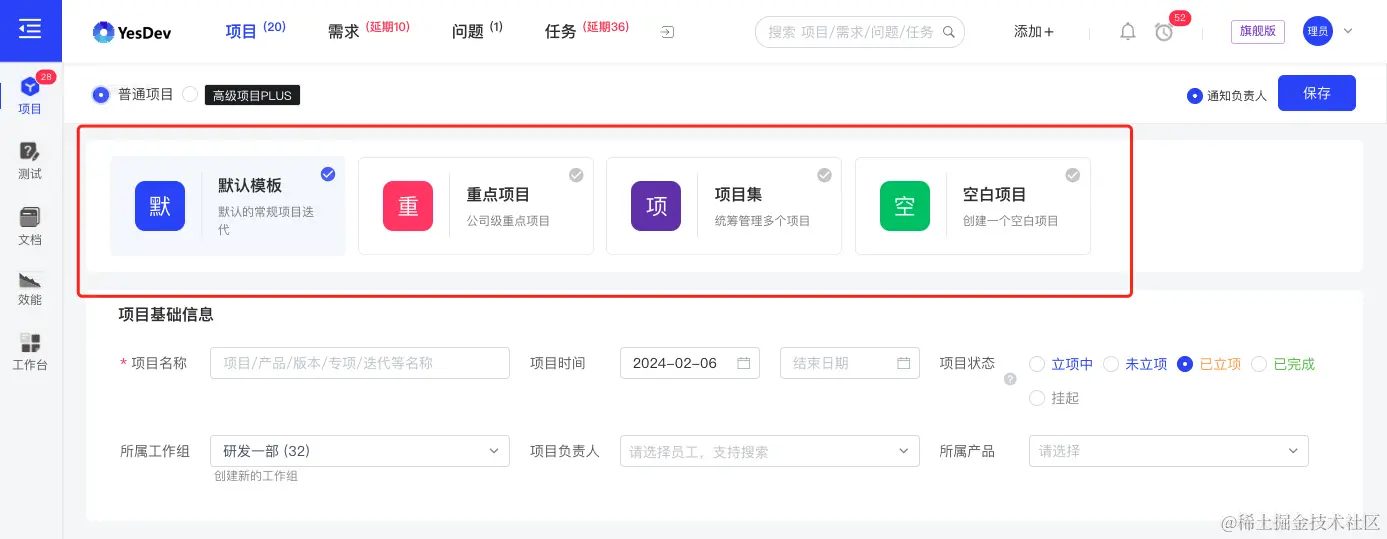Click the 创建新的工作组 link
1387x539 pixels.
pos(256,476)
